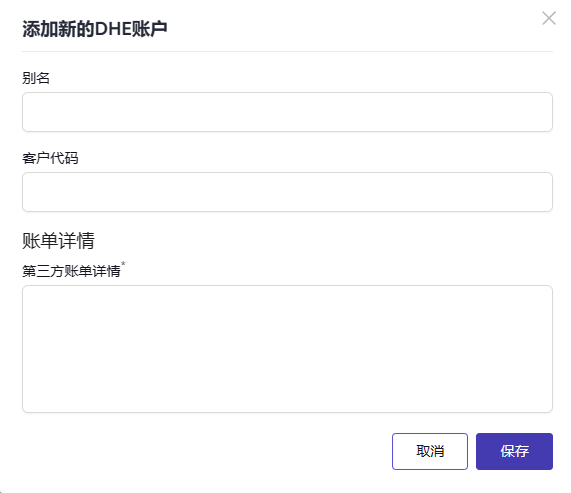Click the 别名 input field
Viewport: 571px width, 493px height.
(x=287, y=112)
